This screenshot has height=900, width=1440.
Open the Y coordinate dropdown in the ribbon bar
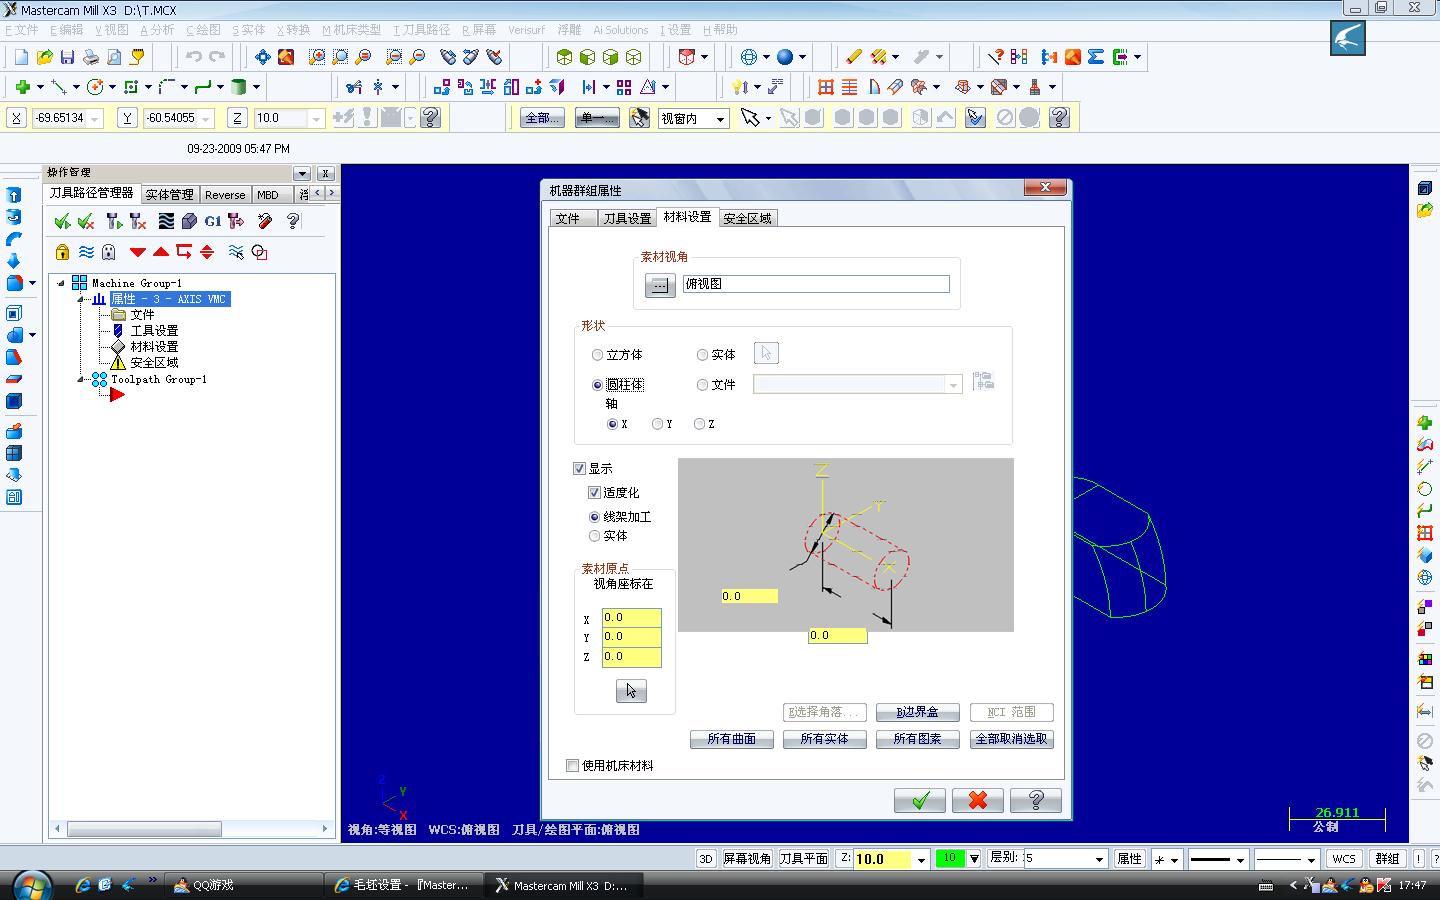coord(206,119)
